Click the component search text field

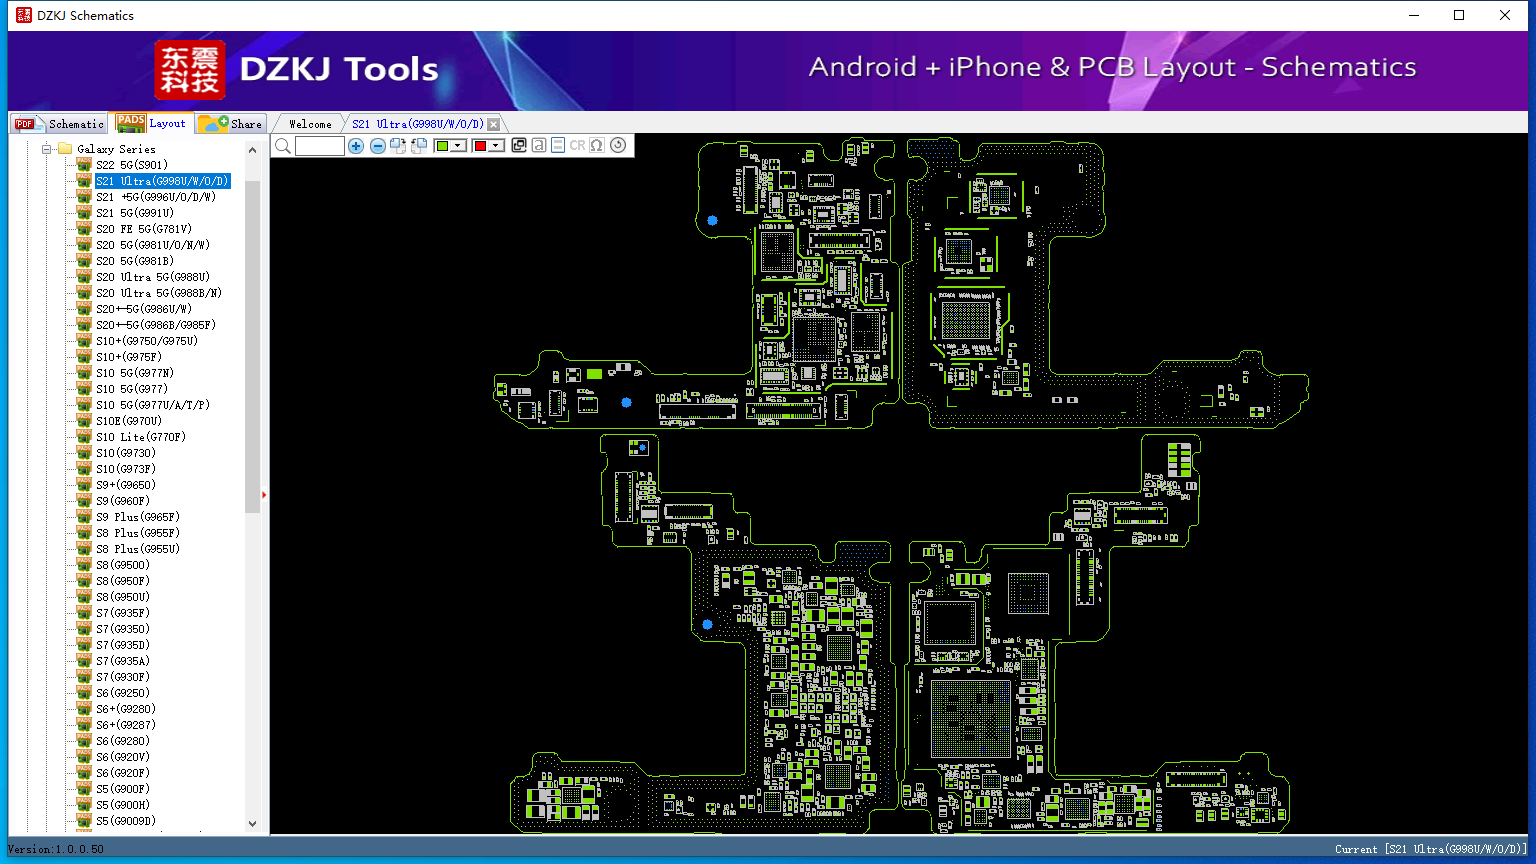point(320,146)
